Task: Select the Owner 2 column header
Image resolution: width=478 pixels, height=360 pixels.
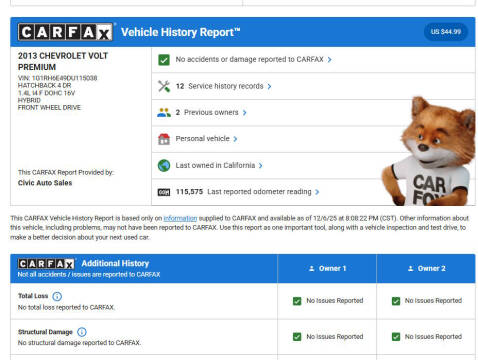Action: coord(426,269)
